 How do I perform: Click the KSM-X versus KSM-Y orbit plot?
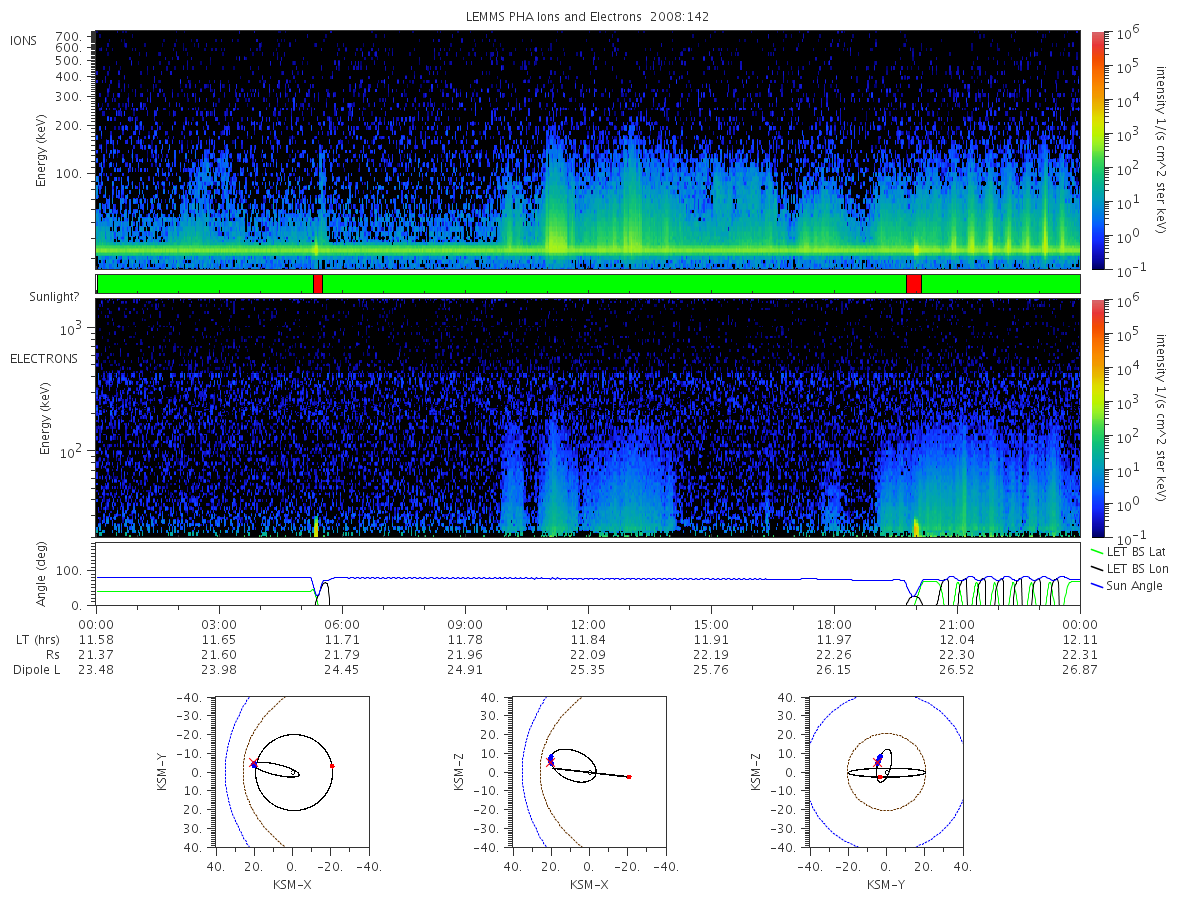290,772
